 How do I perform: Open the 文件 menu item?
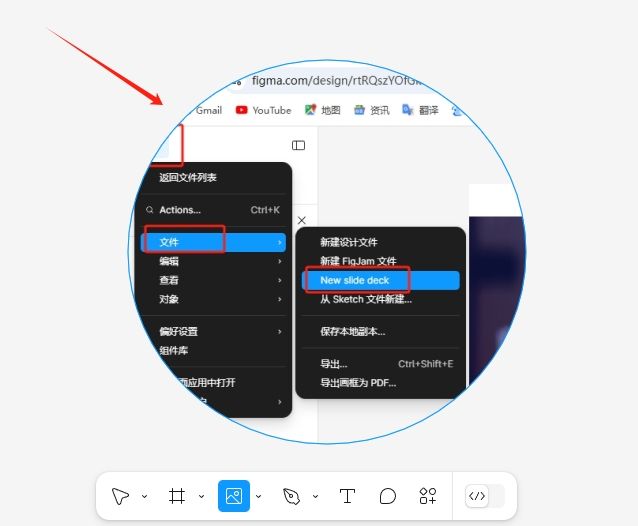(x=213, y=242)
